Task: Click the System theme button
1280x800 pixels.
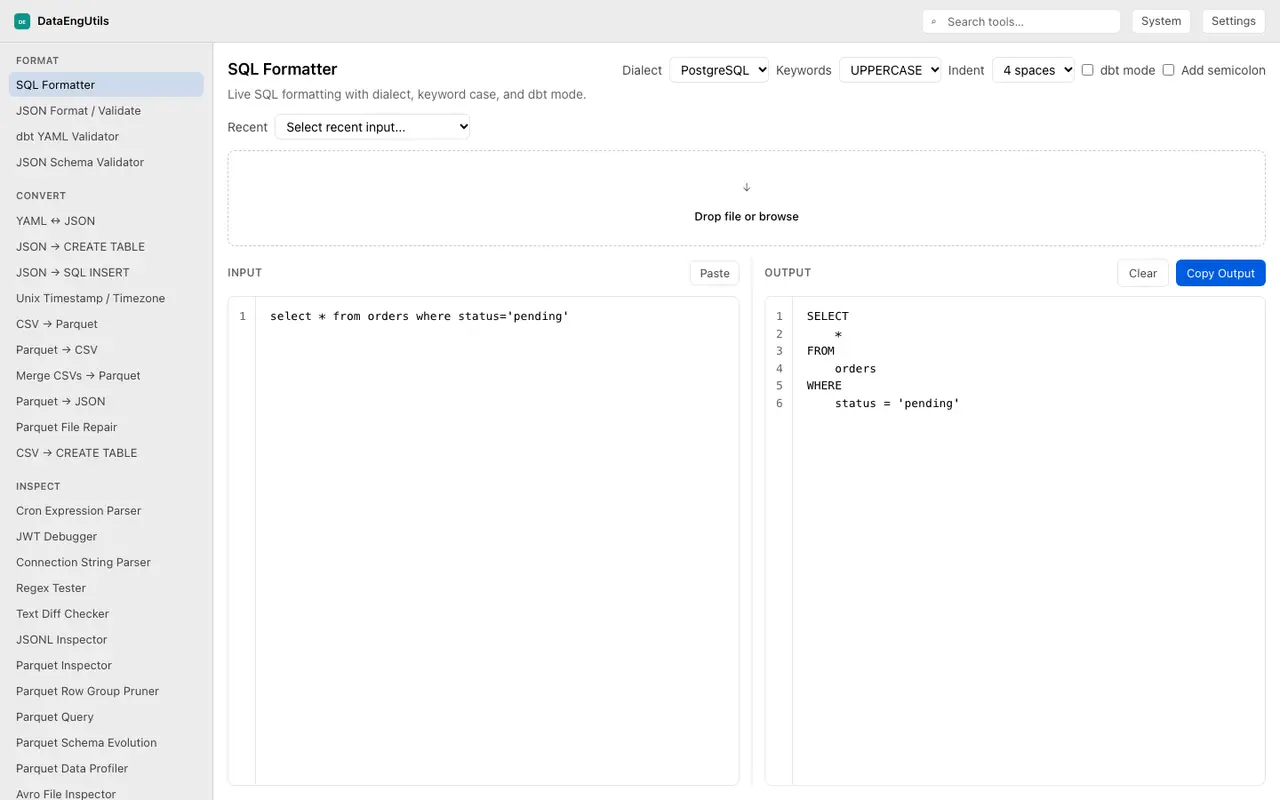Action: tap(1161, 21)
